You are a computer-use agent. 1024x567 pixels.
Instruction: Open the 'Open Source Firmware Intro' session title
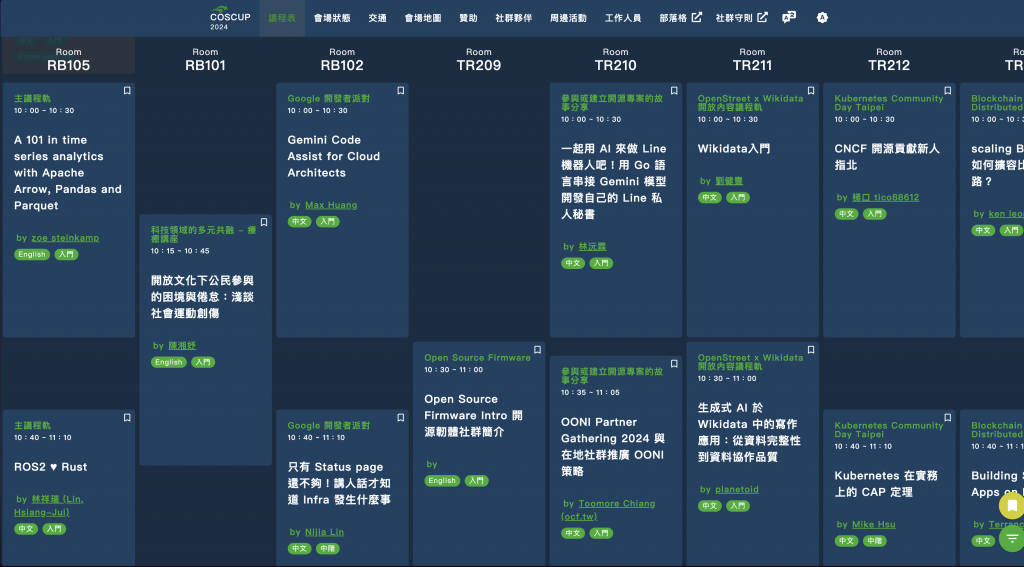click(473, 415)
